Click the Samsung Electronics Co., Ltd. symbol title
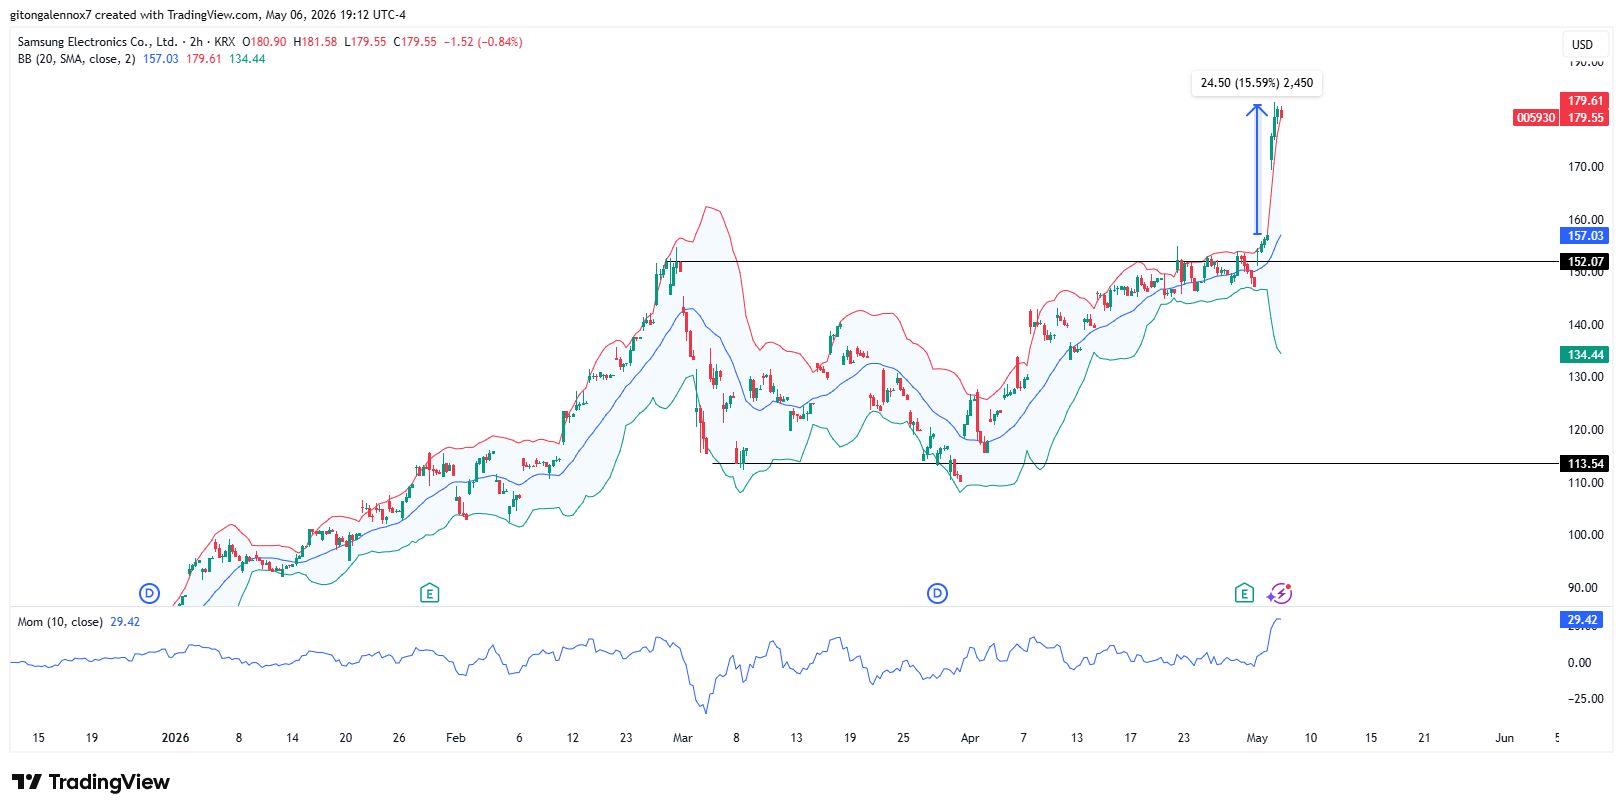1623x812 pixels. [97, 42]
